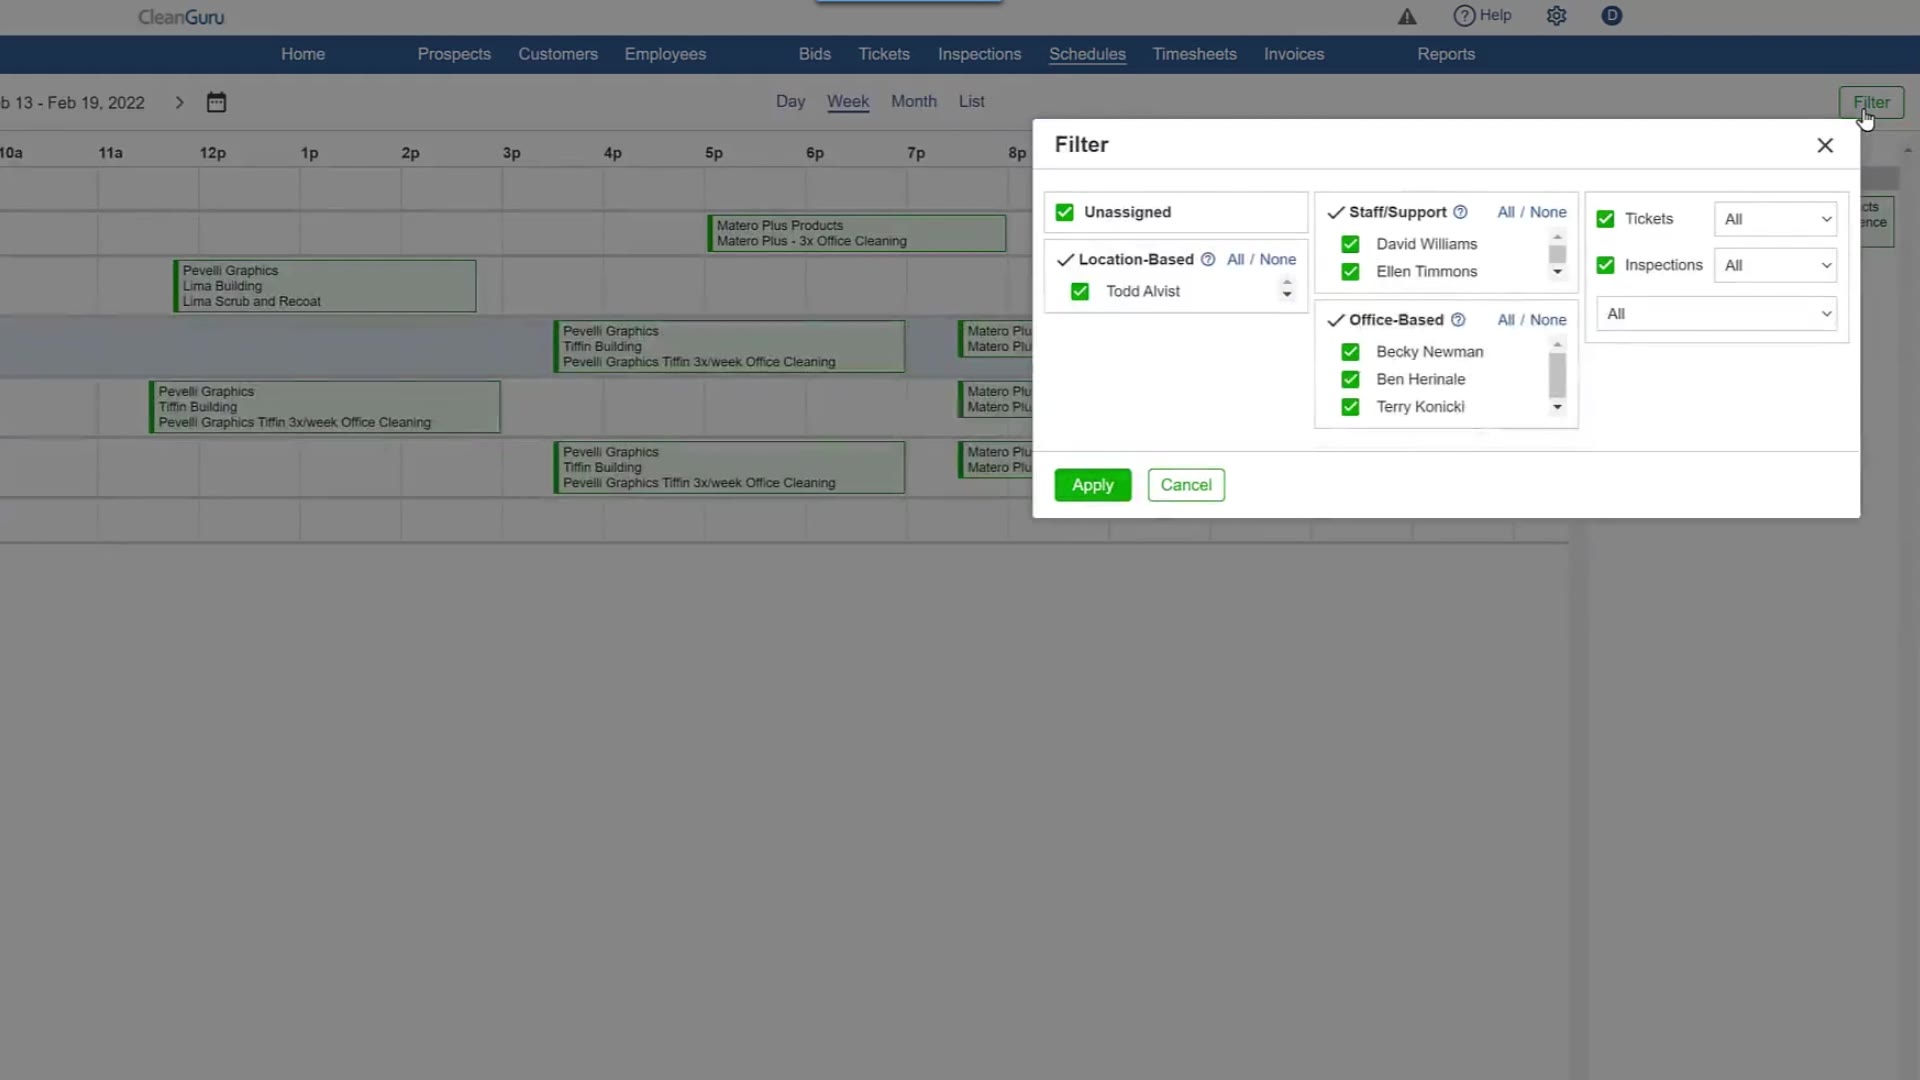Image resolution: width=1920 pixels, height=1080 pixels.
Task: Apply the filter settings
Action: [1092, 485]
